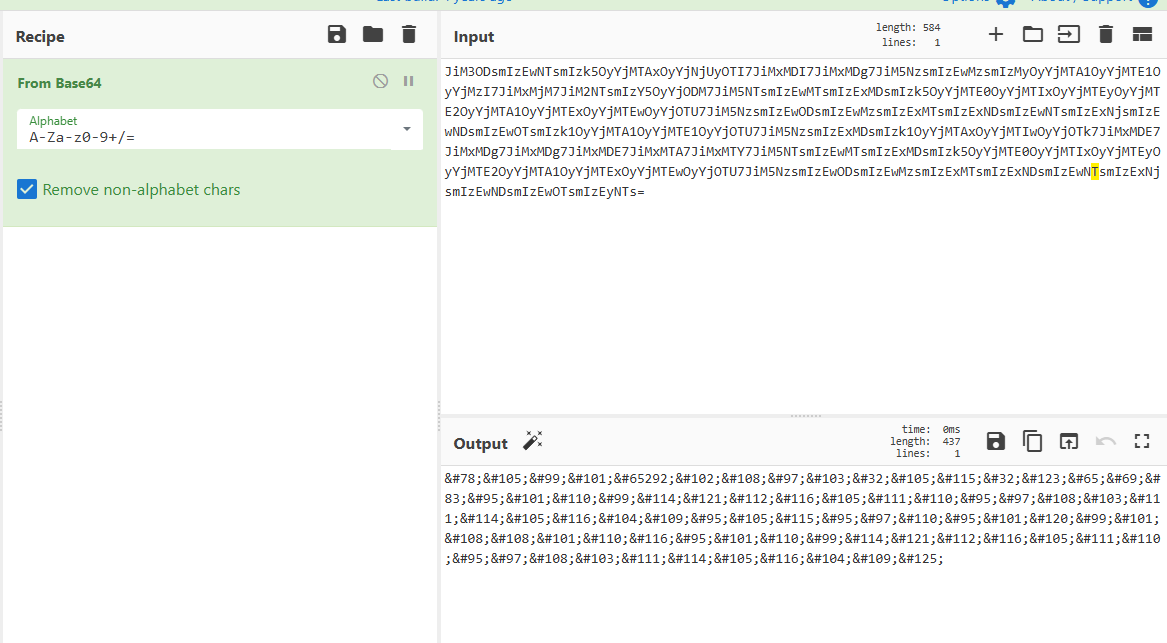Clear input and output
Screen dimensions: 1167x643
1105,35
